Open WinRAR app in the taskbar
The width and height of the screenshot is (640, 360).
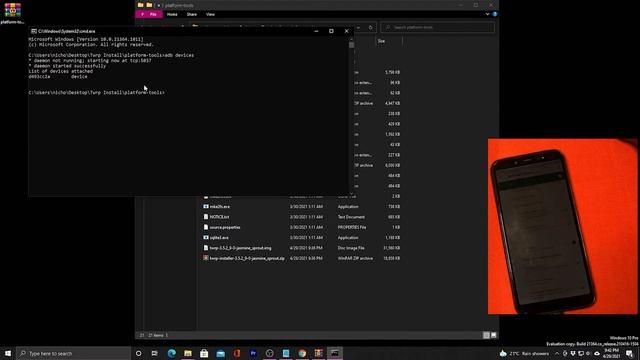click(x=318, y=353)
